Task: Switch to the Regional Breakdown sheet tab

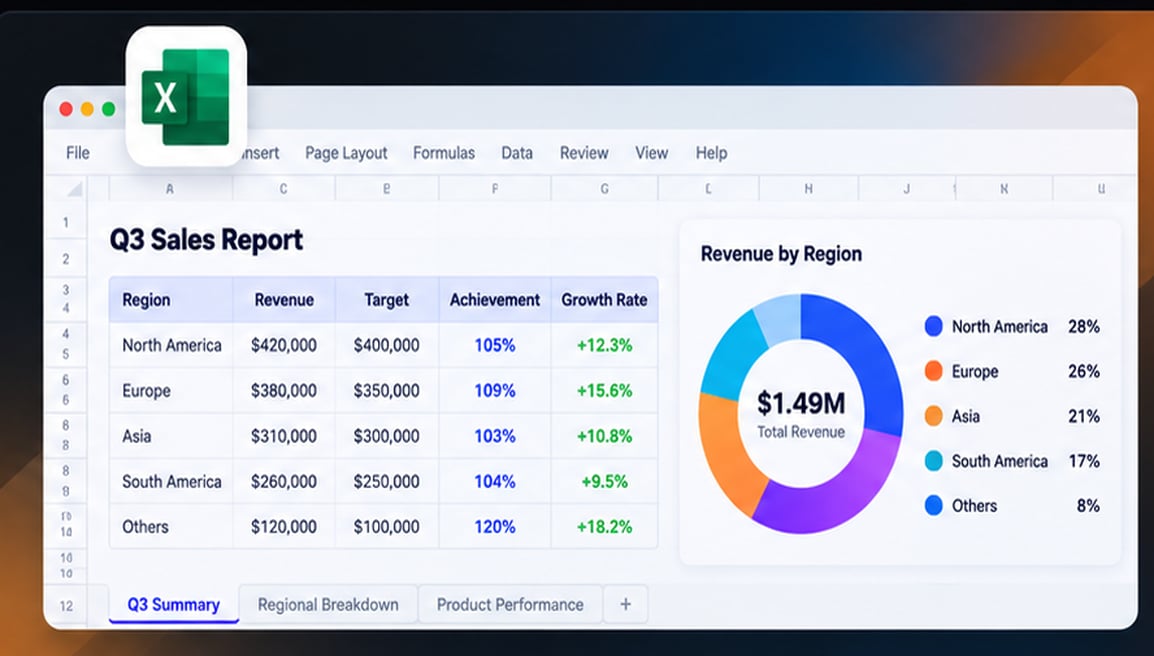Action: point(328,604)
